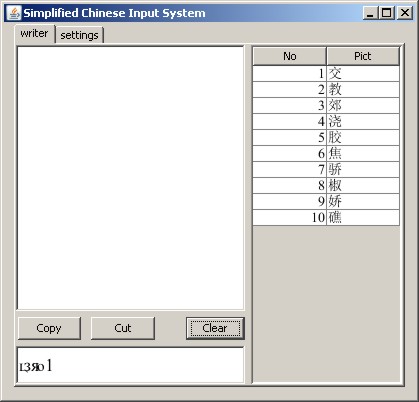The height and width of the screenshot is (402, 419).
Task: Focus the large writer text area
Action: (x=130, y=178)
